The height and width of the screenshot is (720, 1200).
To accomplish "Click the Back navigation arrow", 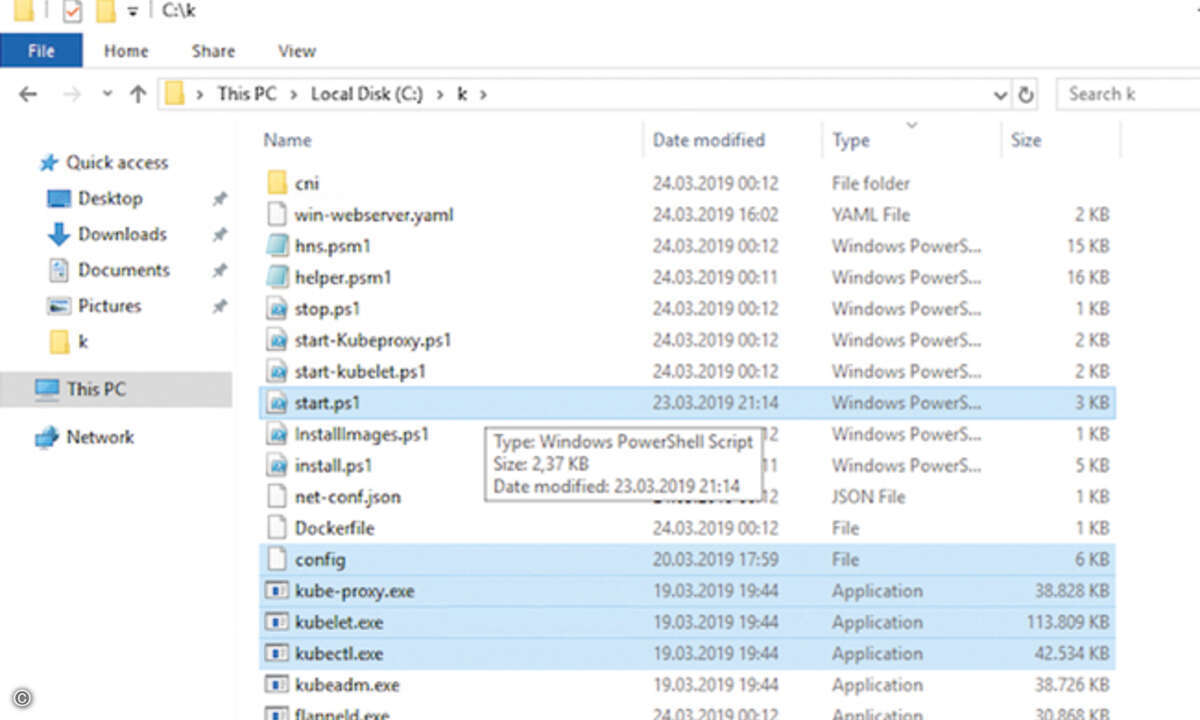I will pos(28,94).
